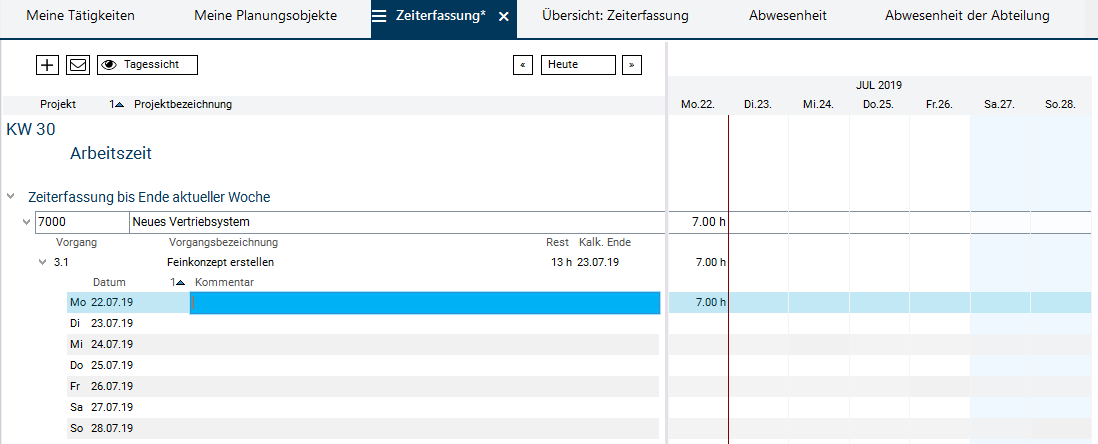Click the blue comment field for Monday

click(424, 303)
